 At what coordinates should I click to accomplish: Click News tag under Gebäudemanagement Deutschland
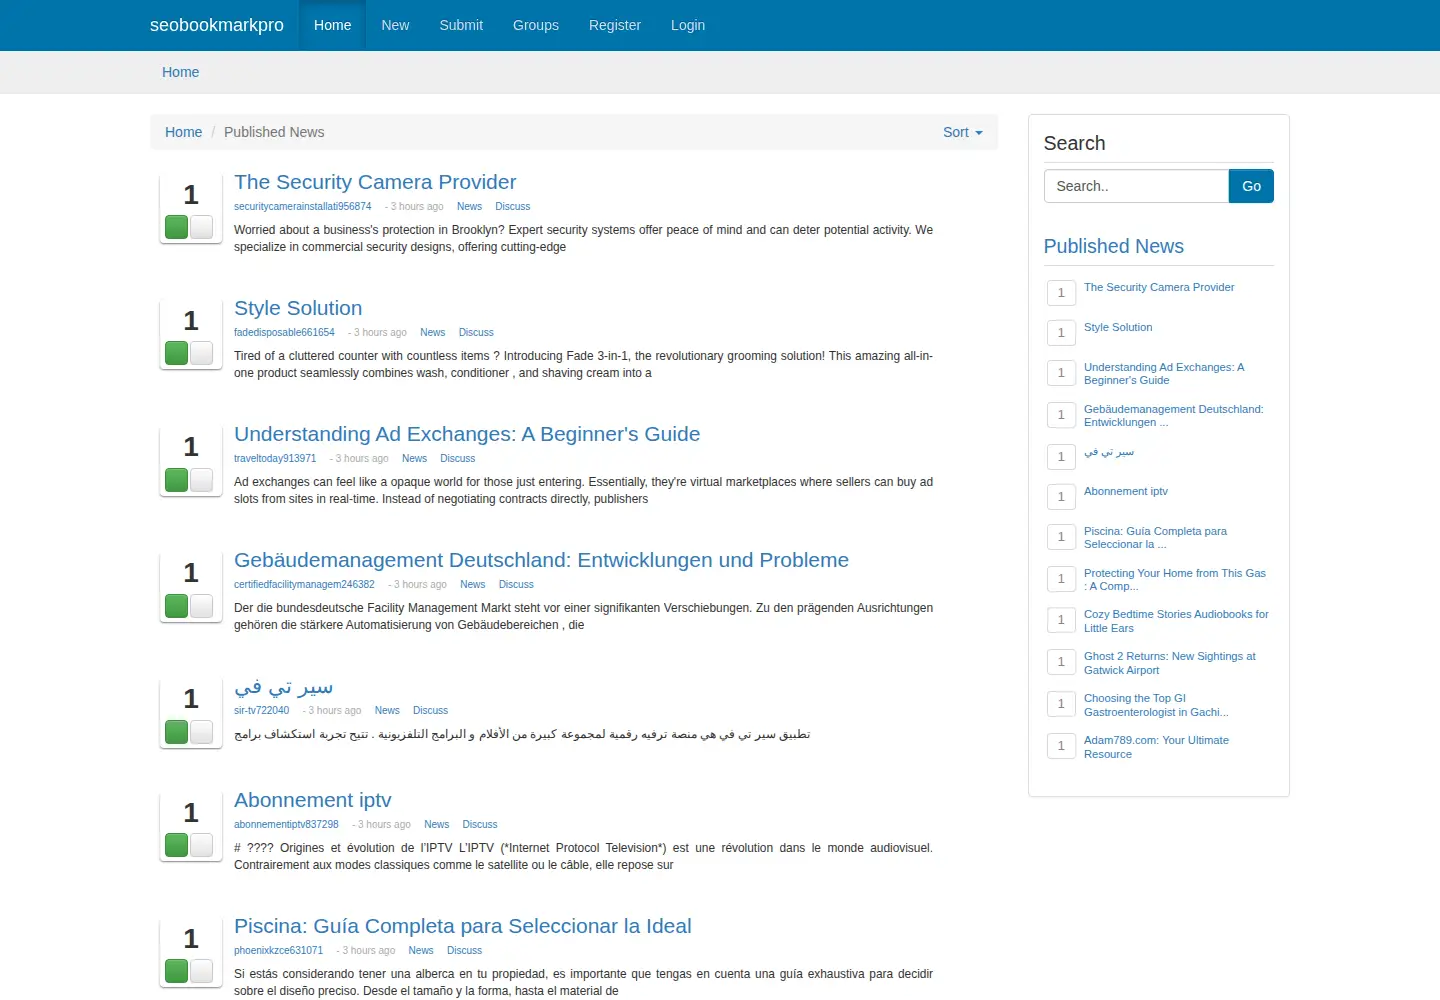point(473,585)
